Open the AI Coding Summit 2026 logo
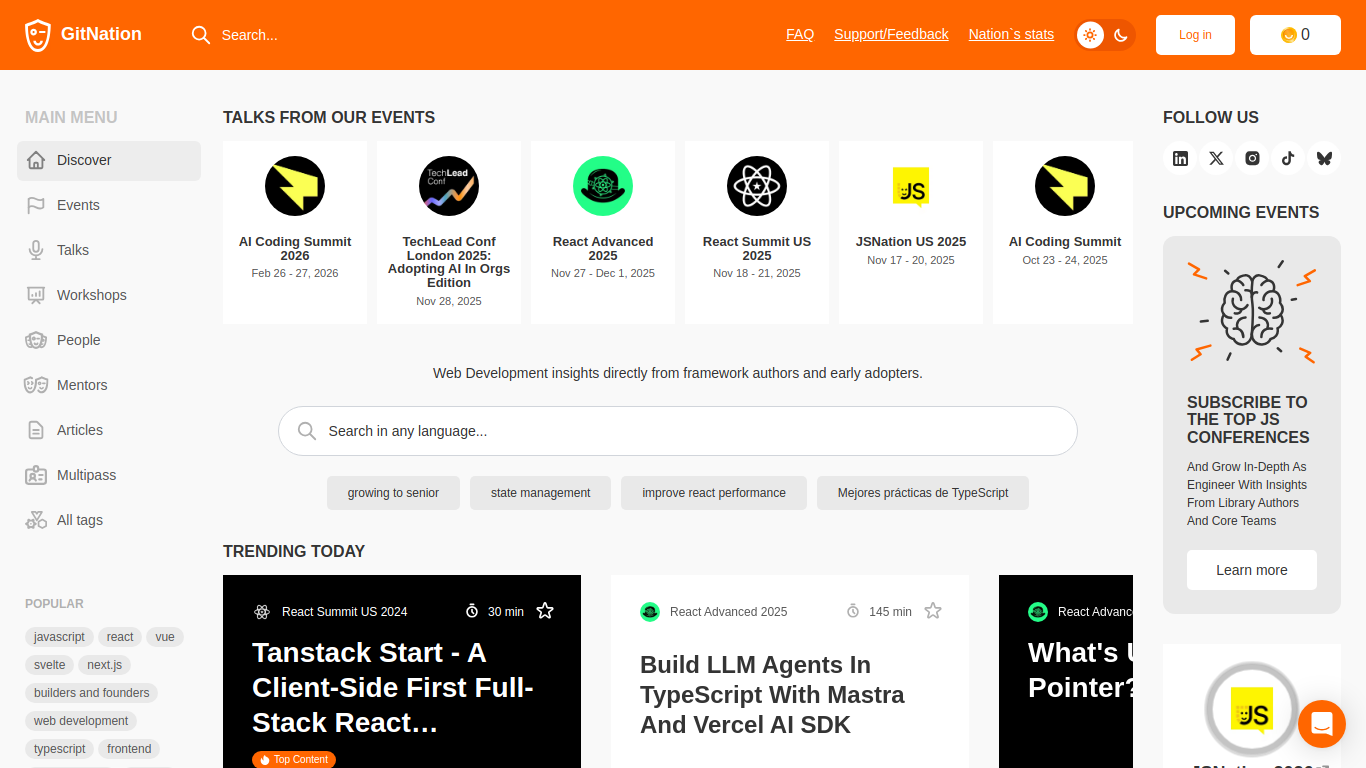This screenshot has height=768, width=1366. pyautogui.click(x=295, y=186)
